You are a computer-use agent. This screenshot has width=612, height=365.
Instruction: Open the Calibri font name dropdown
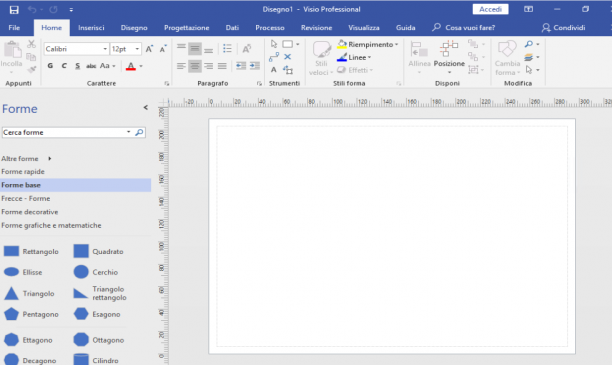(x=105, y=49)
